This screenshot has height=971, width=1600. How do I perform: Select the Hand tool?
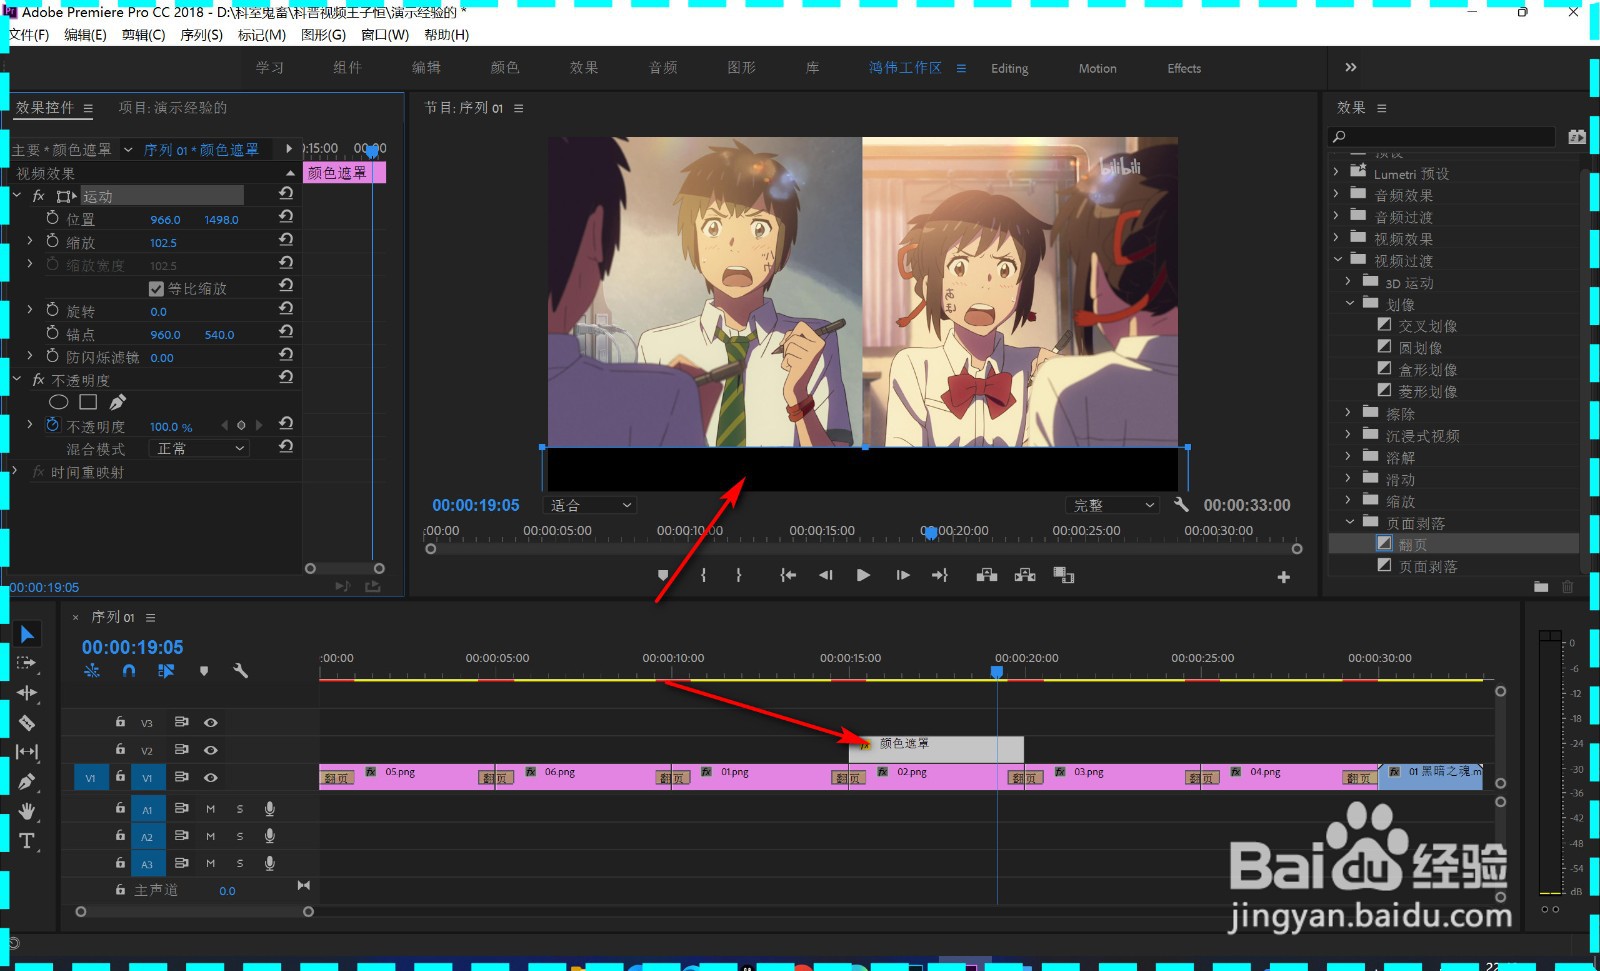pyautogui.click(x=27, y=811)
